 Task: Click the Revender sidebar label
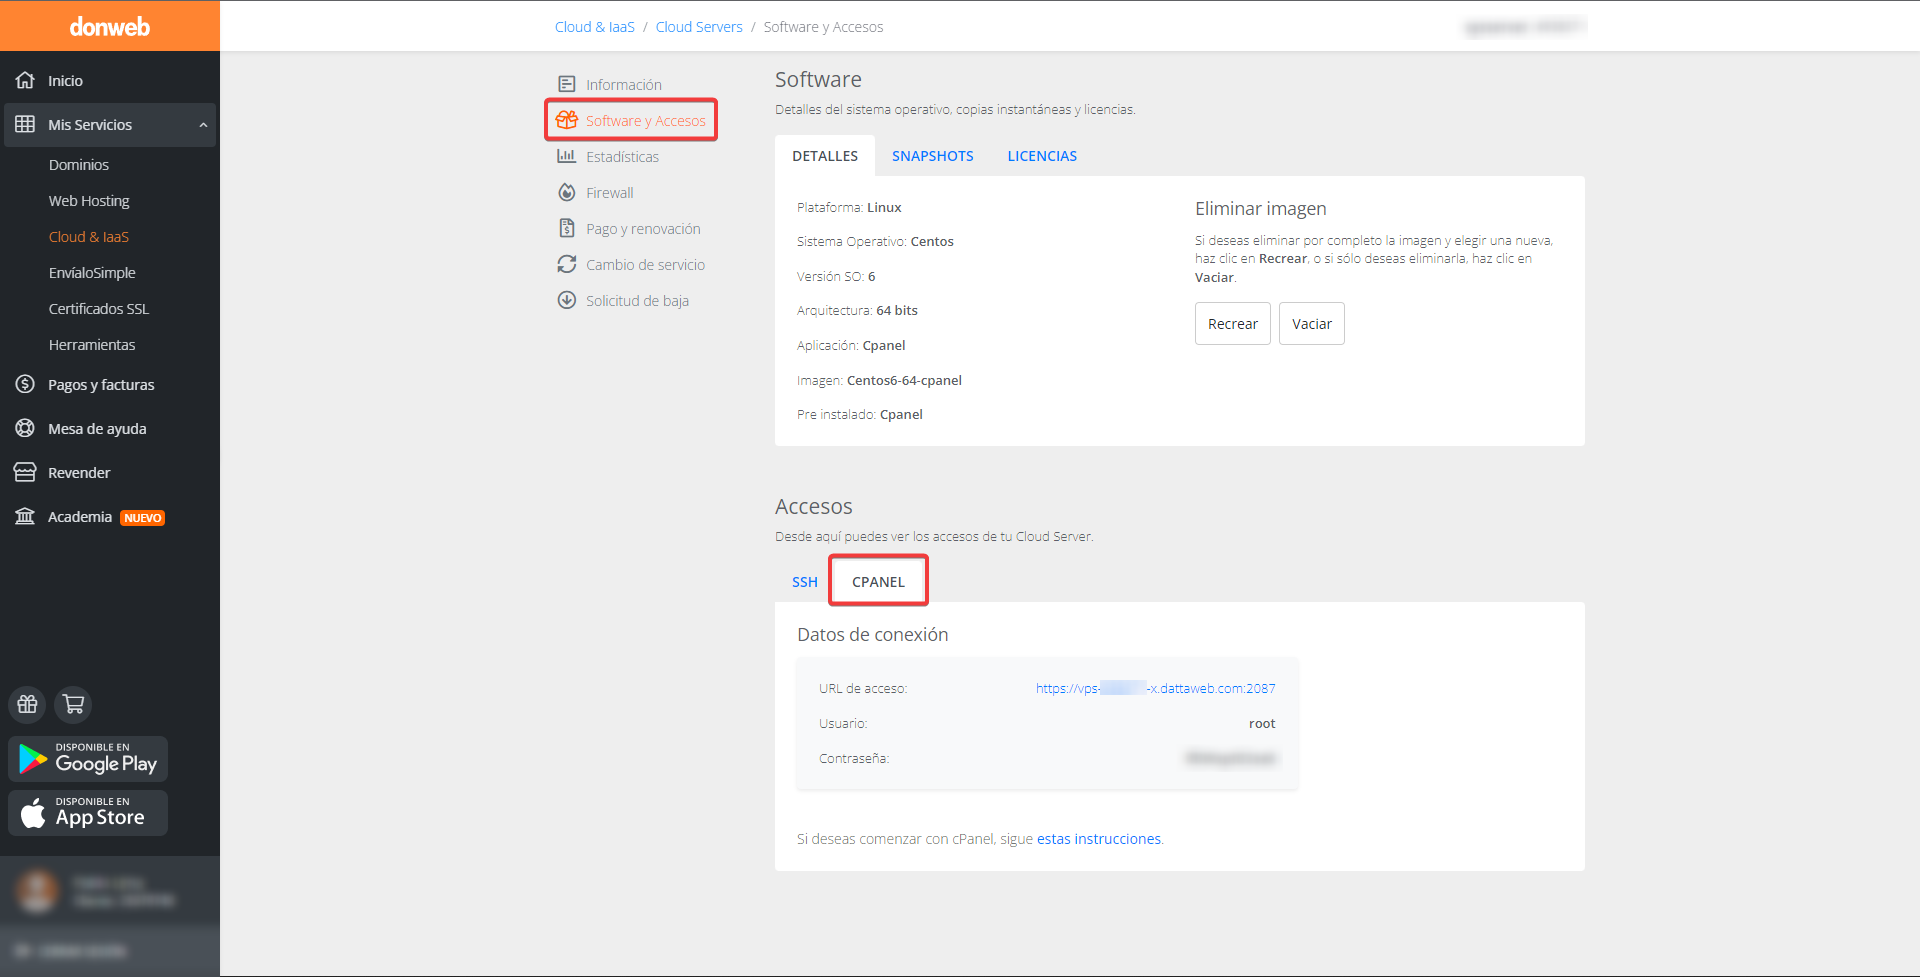coord(79,473)
